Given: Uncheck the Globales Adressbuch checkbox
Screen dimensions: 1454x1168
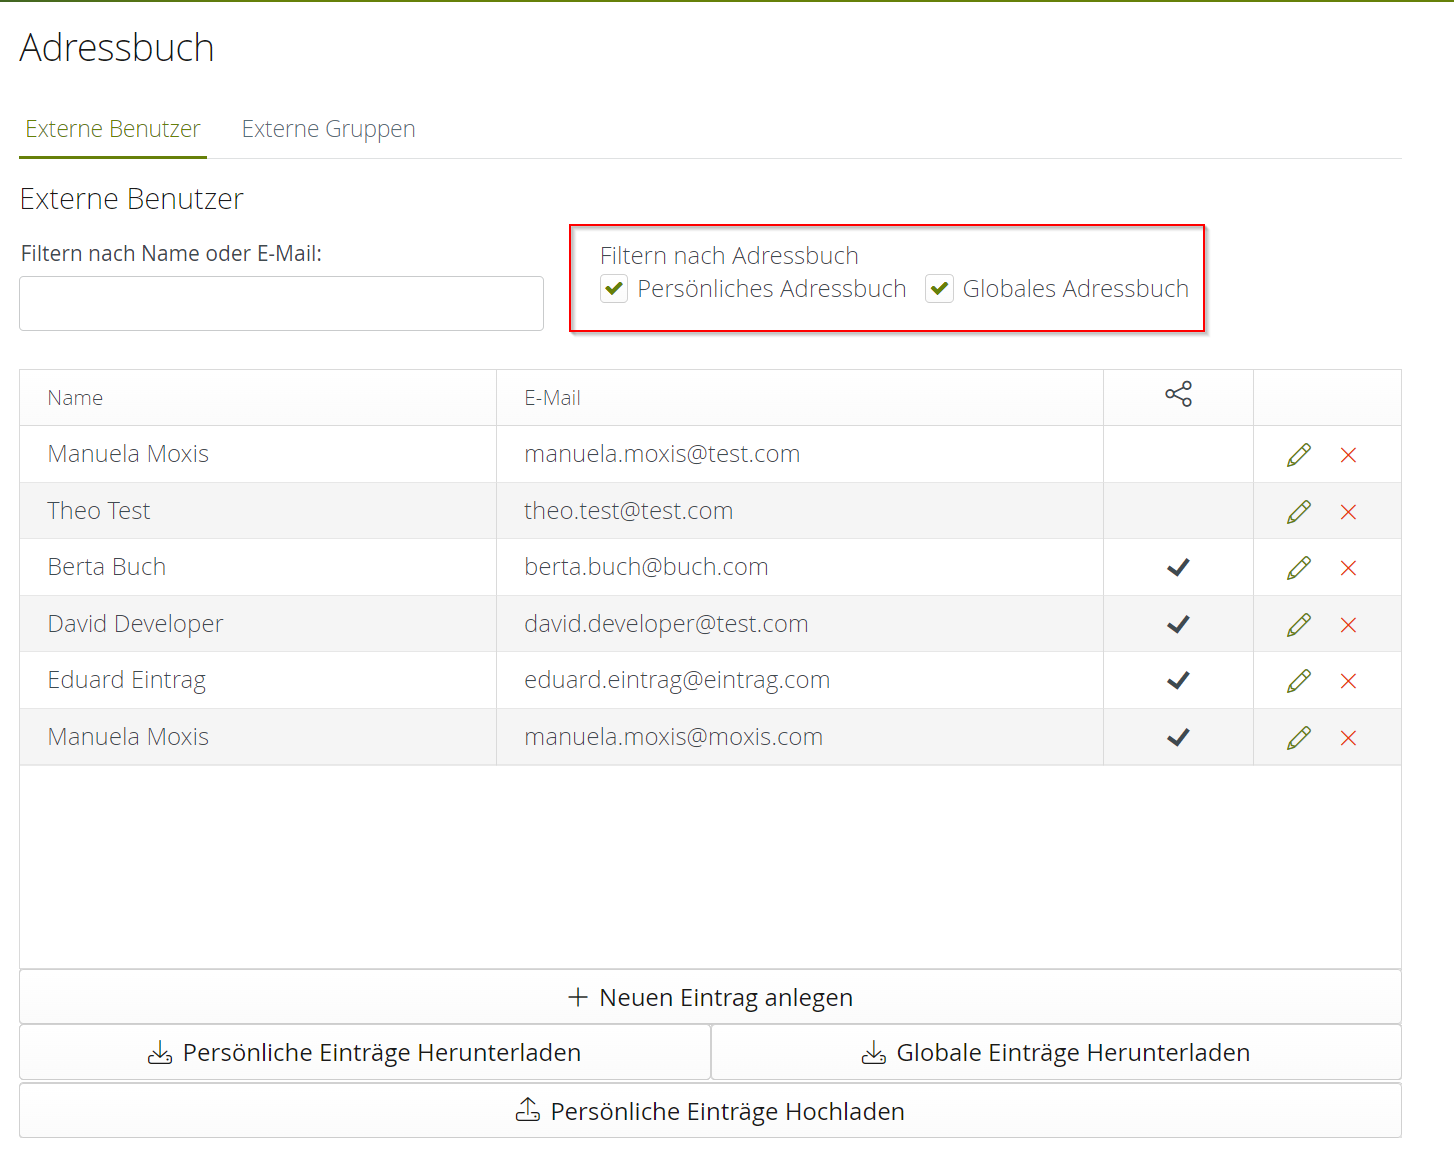Looking at the screenshot, I should 939,289.
